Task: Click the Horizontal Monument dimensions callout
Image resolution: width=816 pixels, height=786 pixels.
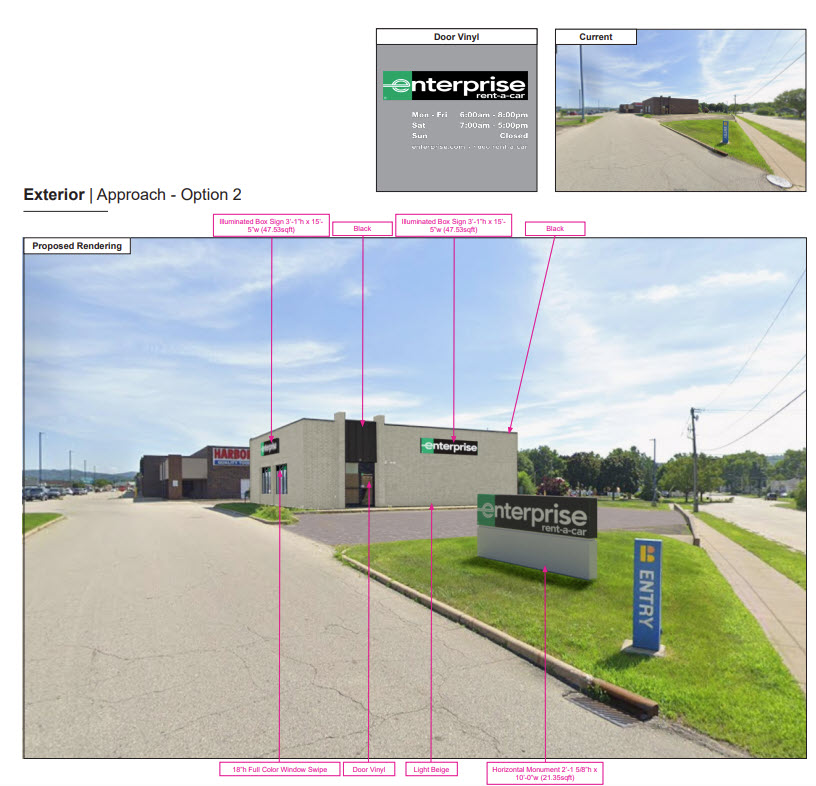Action: [544, 773]
